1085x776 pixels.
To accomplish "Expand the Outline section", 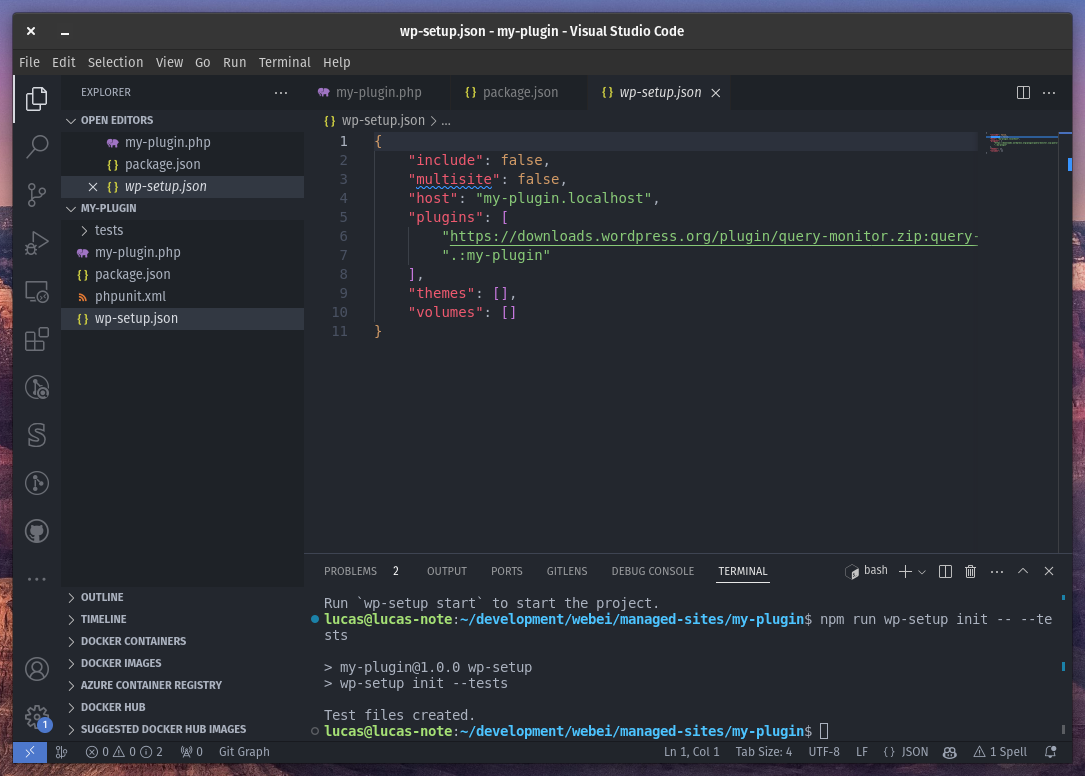I will click(183, 597).
